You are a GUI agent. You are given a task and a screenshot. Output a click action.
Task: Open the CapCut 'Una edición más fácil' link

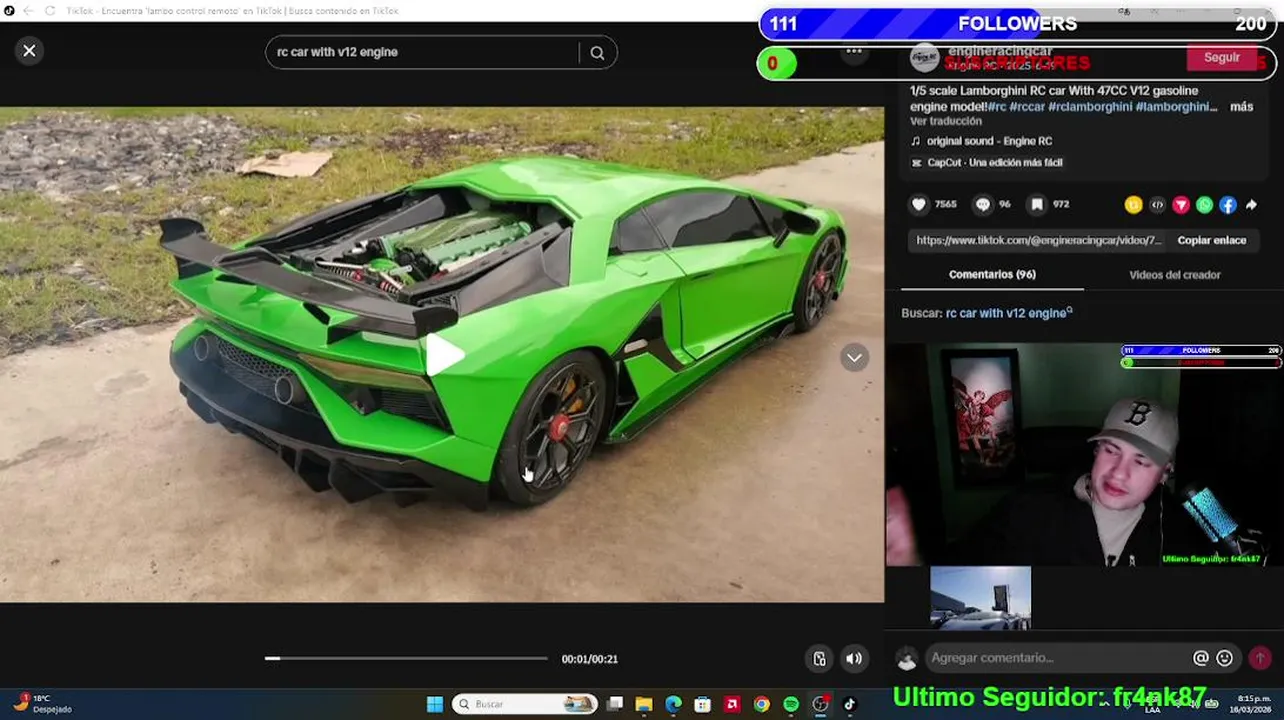[x=987, y=162]
